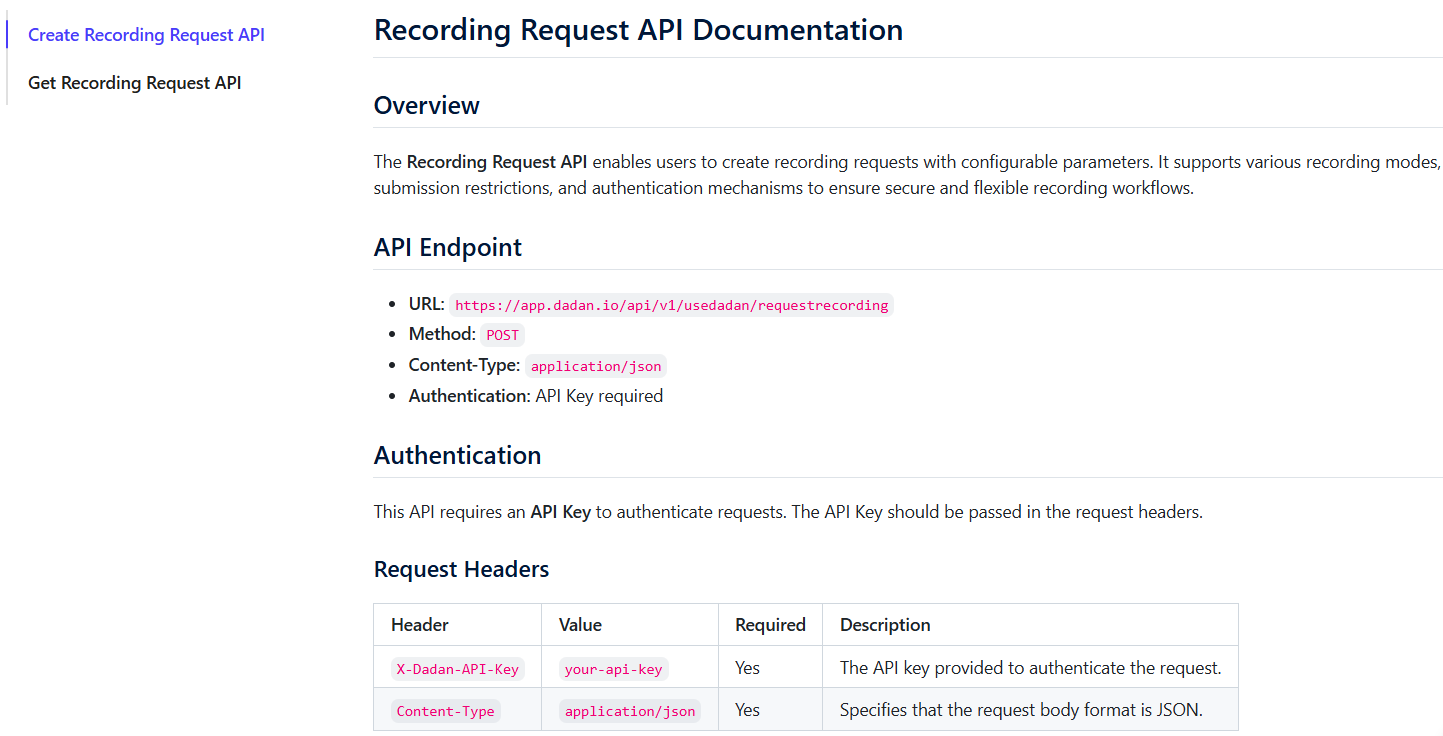Click the API Key required authentication text
The image size is (1443, 736).
pyautogui.click(x=601, y=395)
